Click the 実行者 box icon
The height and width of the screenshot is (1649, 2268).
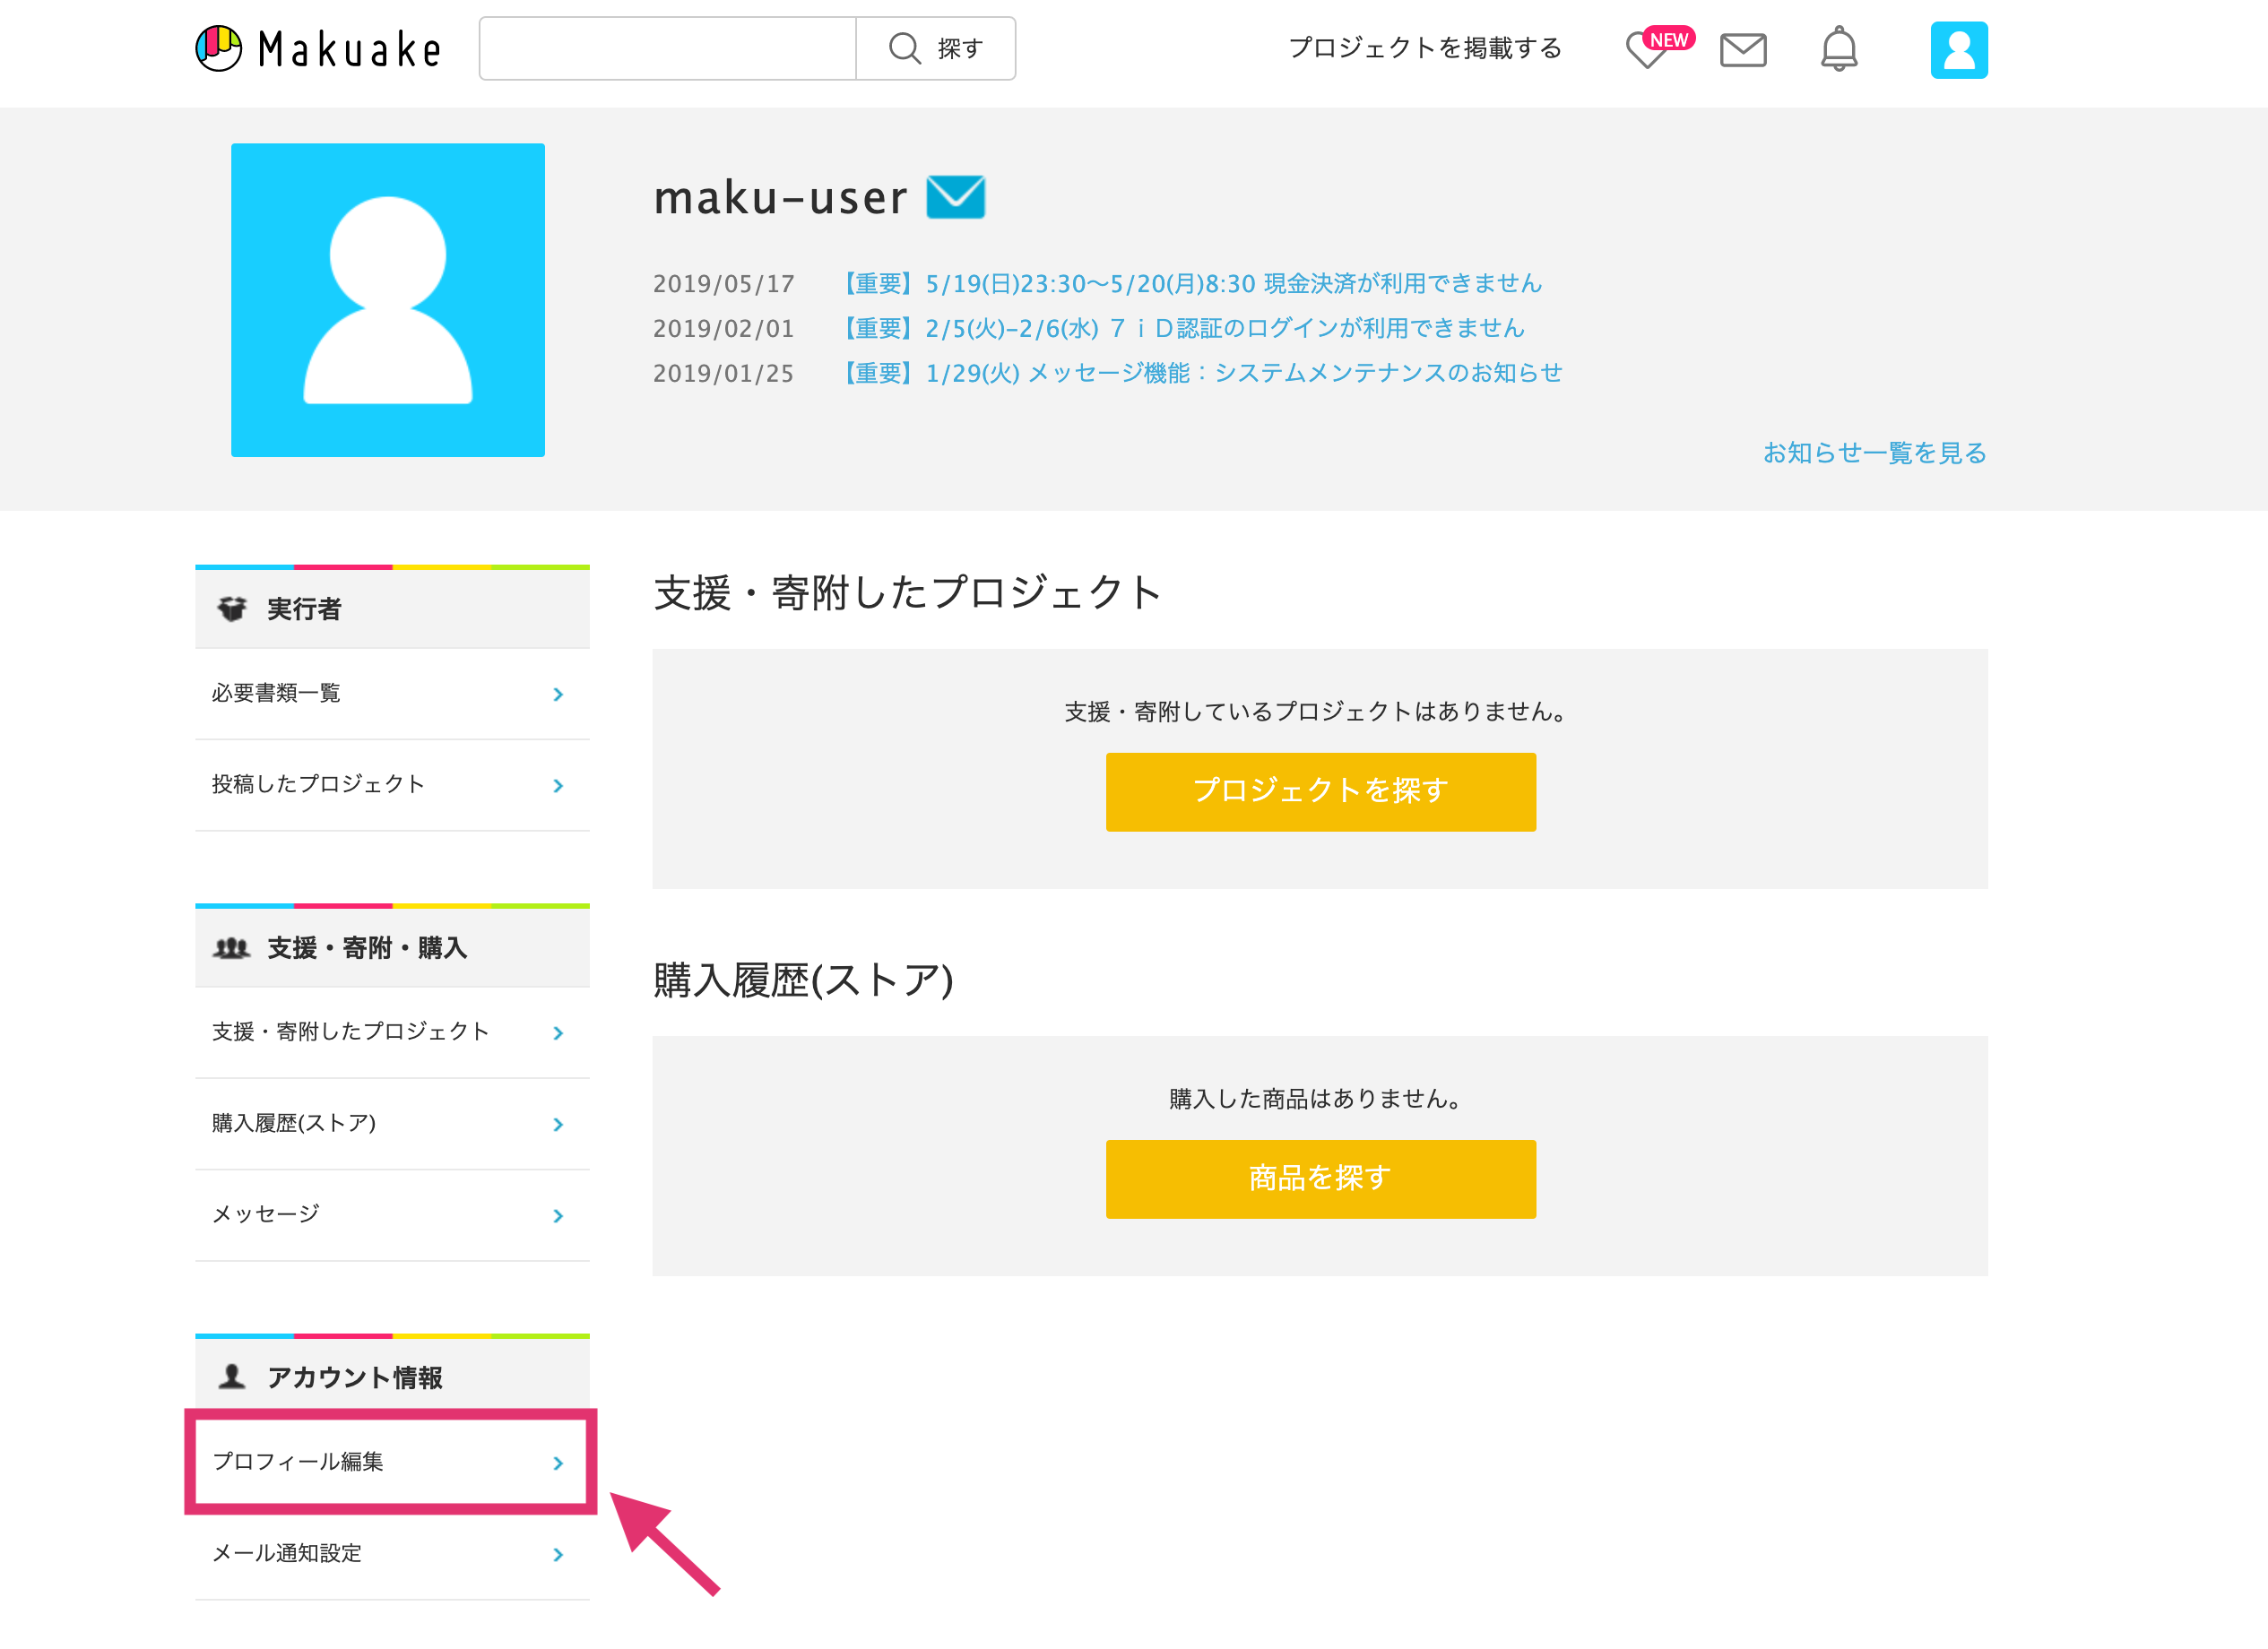coord(232,608)
